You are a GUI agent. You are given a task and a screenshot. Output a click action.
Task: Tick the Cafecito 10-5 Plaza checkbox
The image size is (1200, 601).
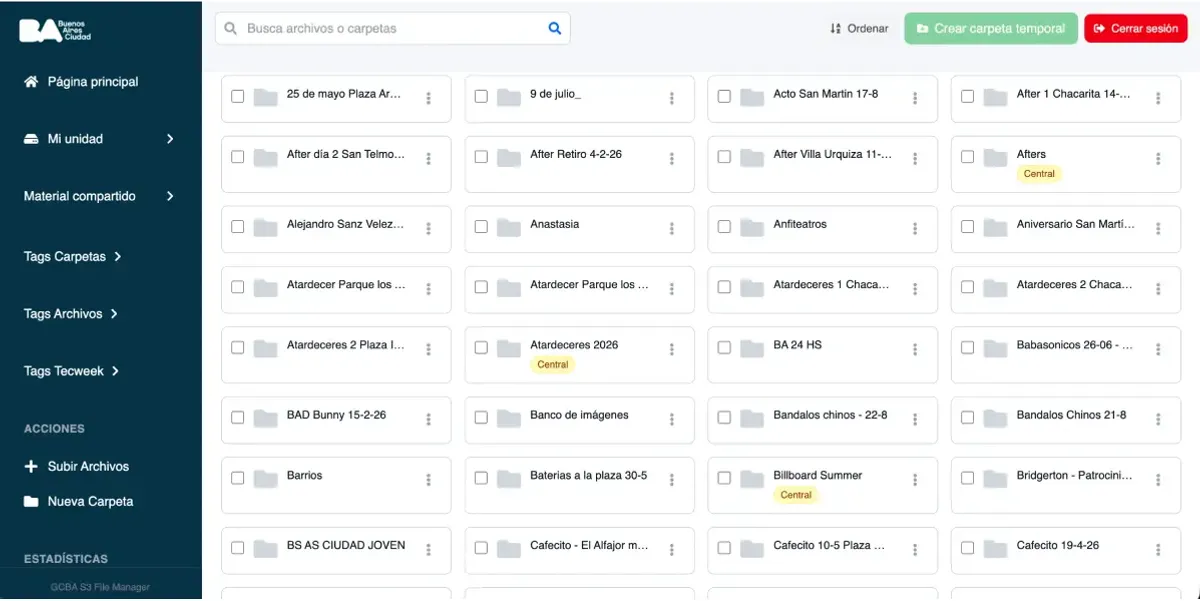tap(724, 548)
